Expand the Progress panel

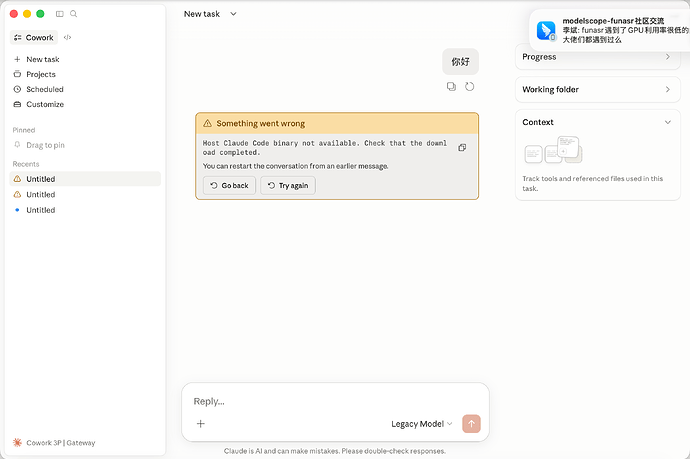tap(598, 57)
